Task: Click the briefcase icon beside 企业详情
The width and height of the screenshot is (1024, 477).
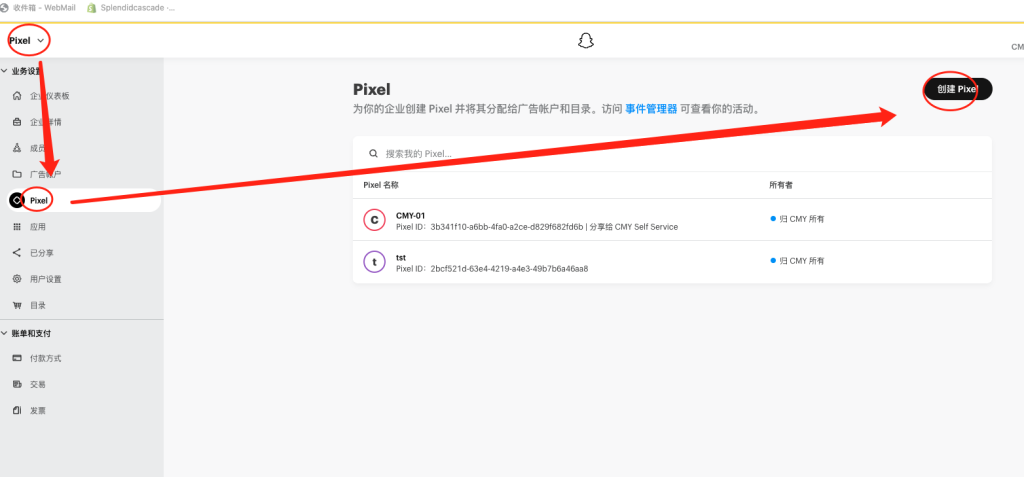Action: [x=17, y=122]
